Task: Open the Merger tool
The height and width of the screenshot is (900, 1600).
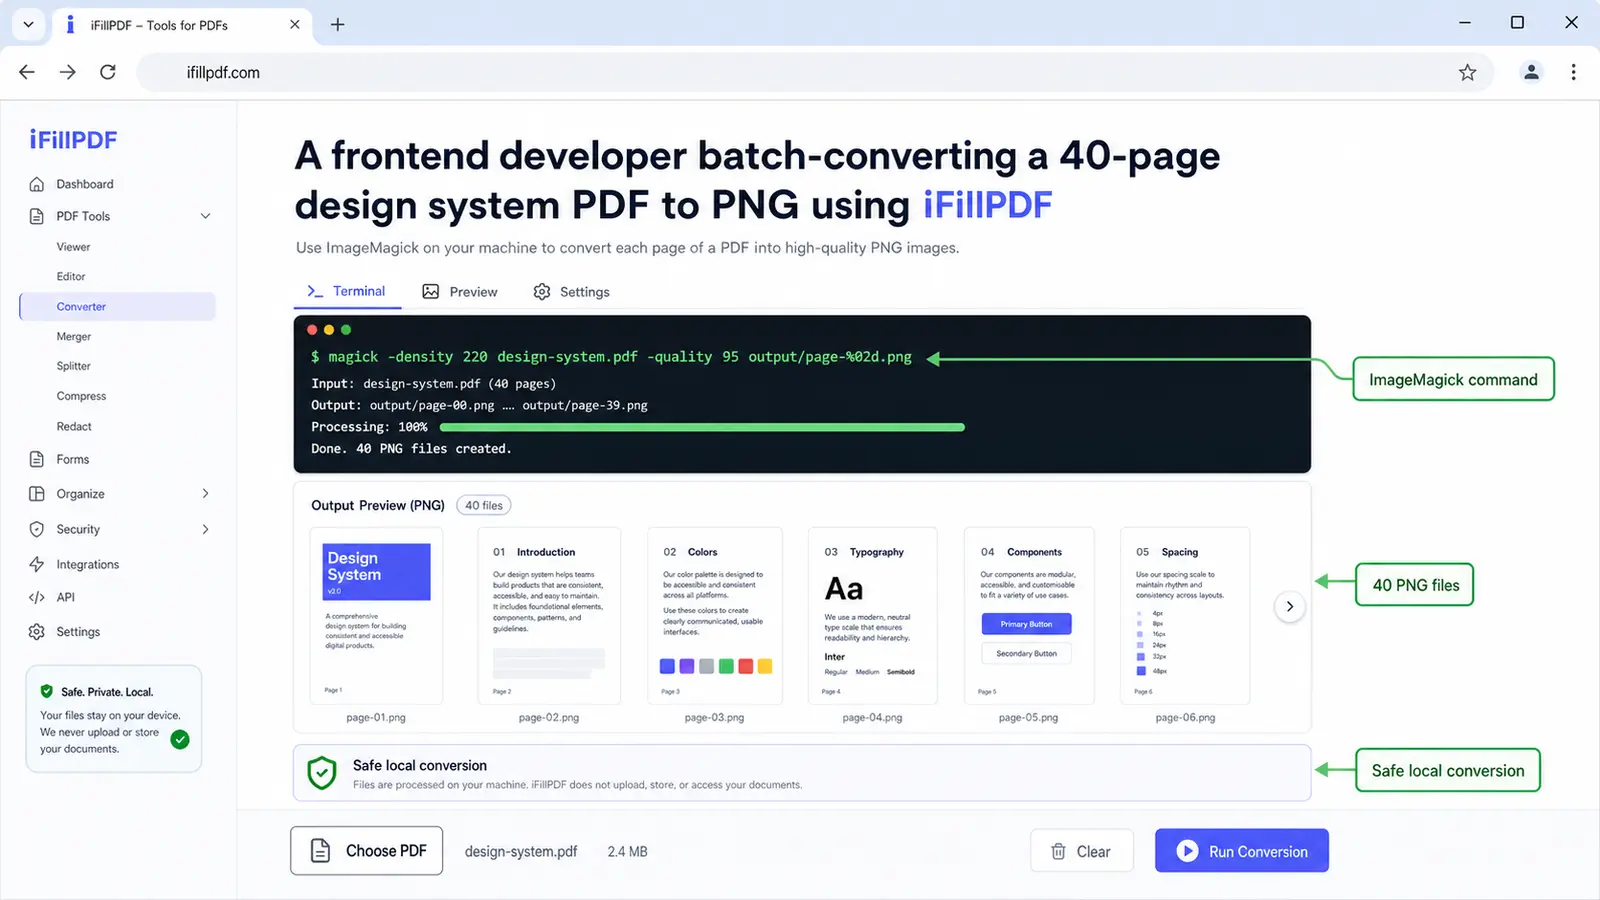Action: click(74, 337)
